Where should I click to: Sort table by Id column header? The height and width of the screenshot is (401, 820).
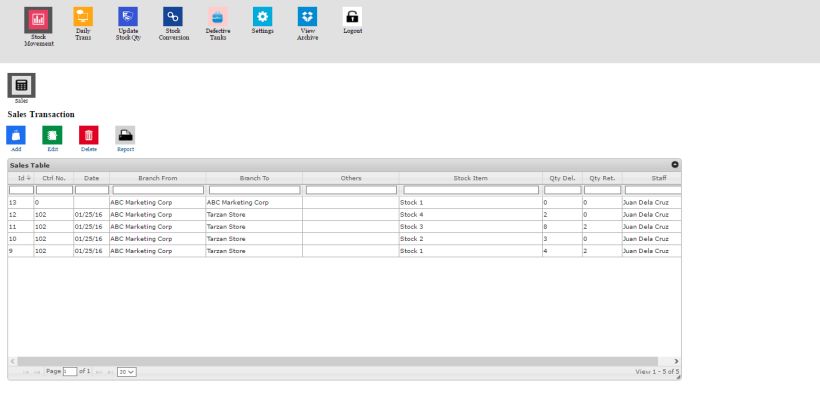[x=20, y=178]
